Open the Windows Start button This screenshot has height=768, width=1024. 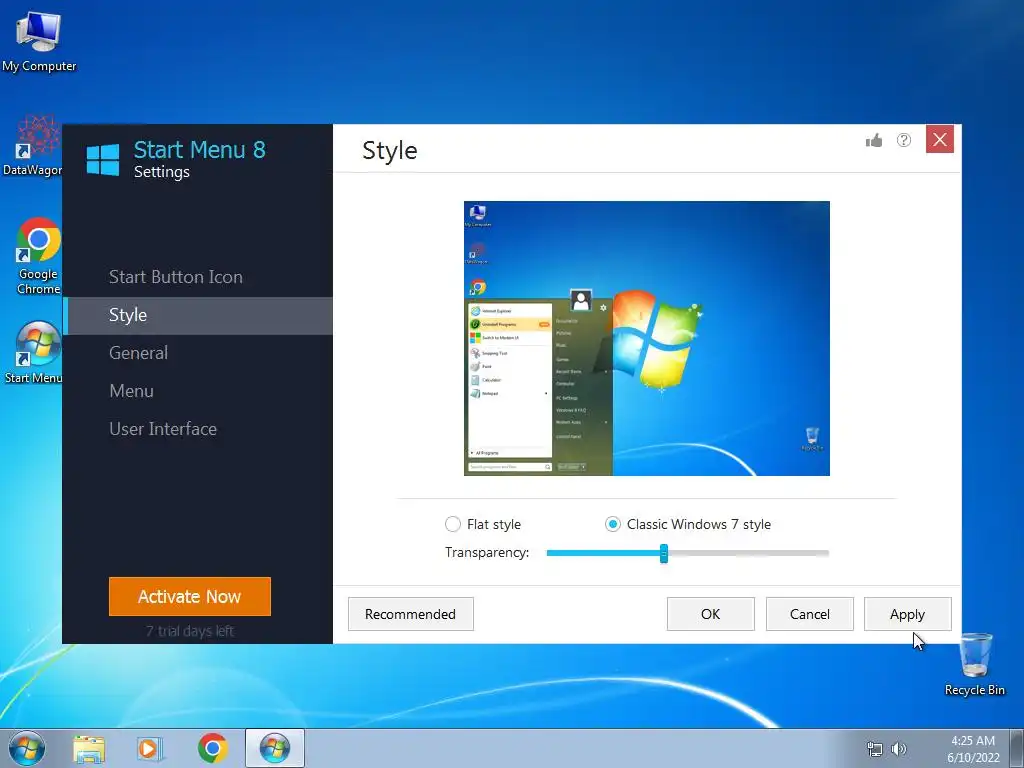tap(27, 748)
